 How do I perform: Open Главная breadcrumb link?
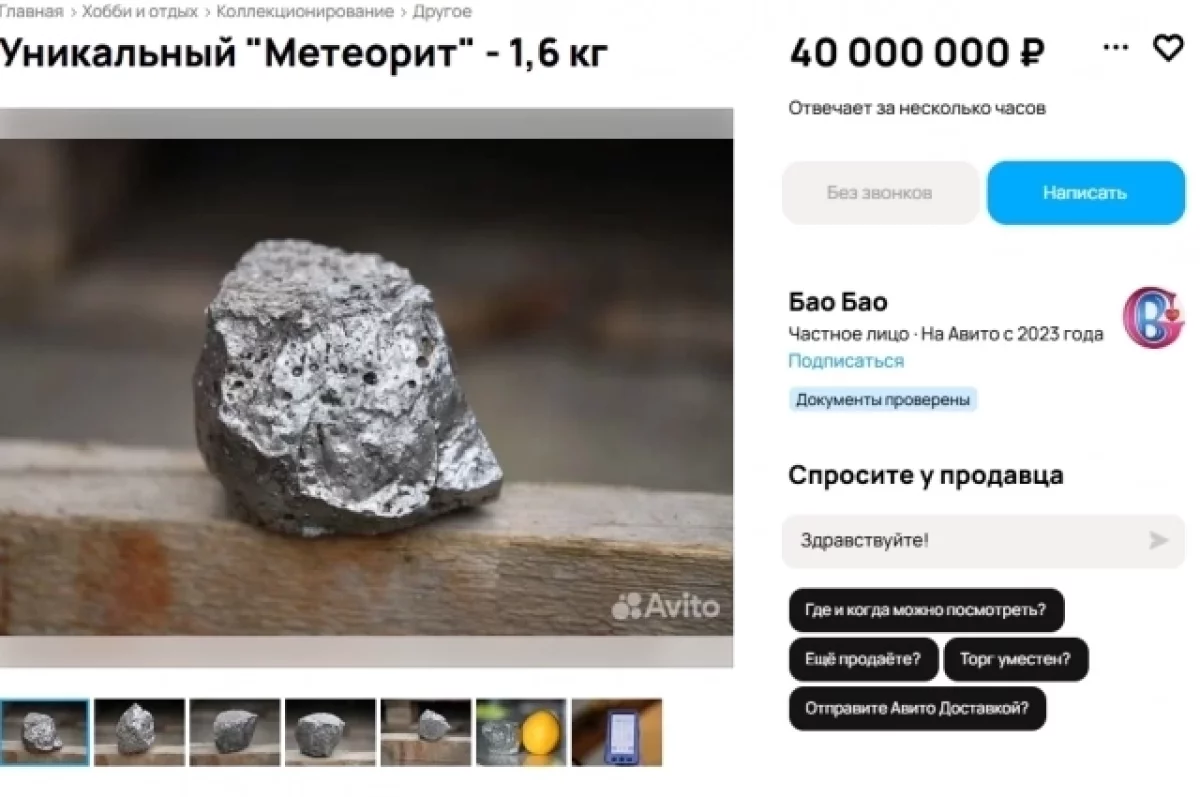coord(31,12)
